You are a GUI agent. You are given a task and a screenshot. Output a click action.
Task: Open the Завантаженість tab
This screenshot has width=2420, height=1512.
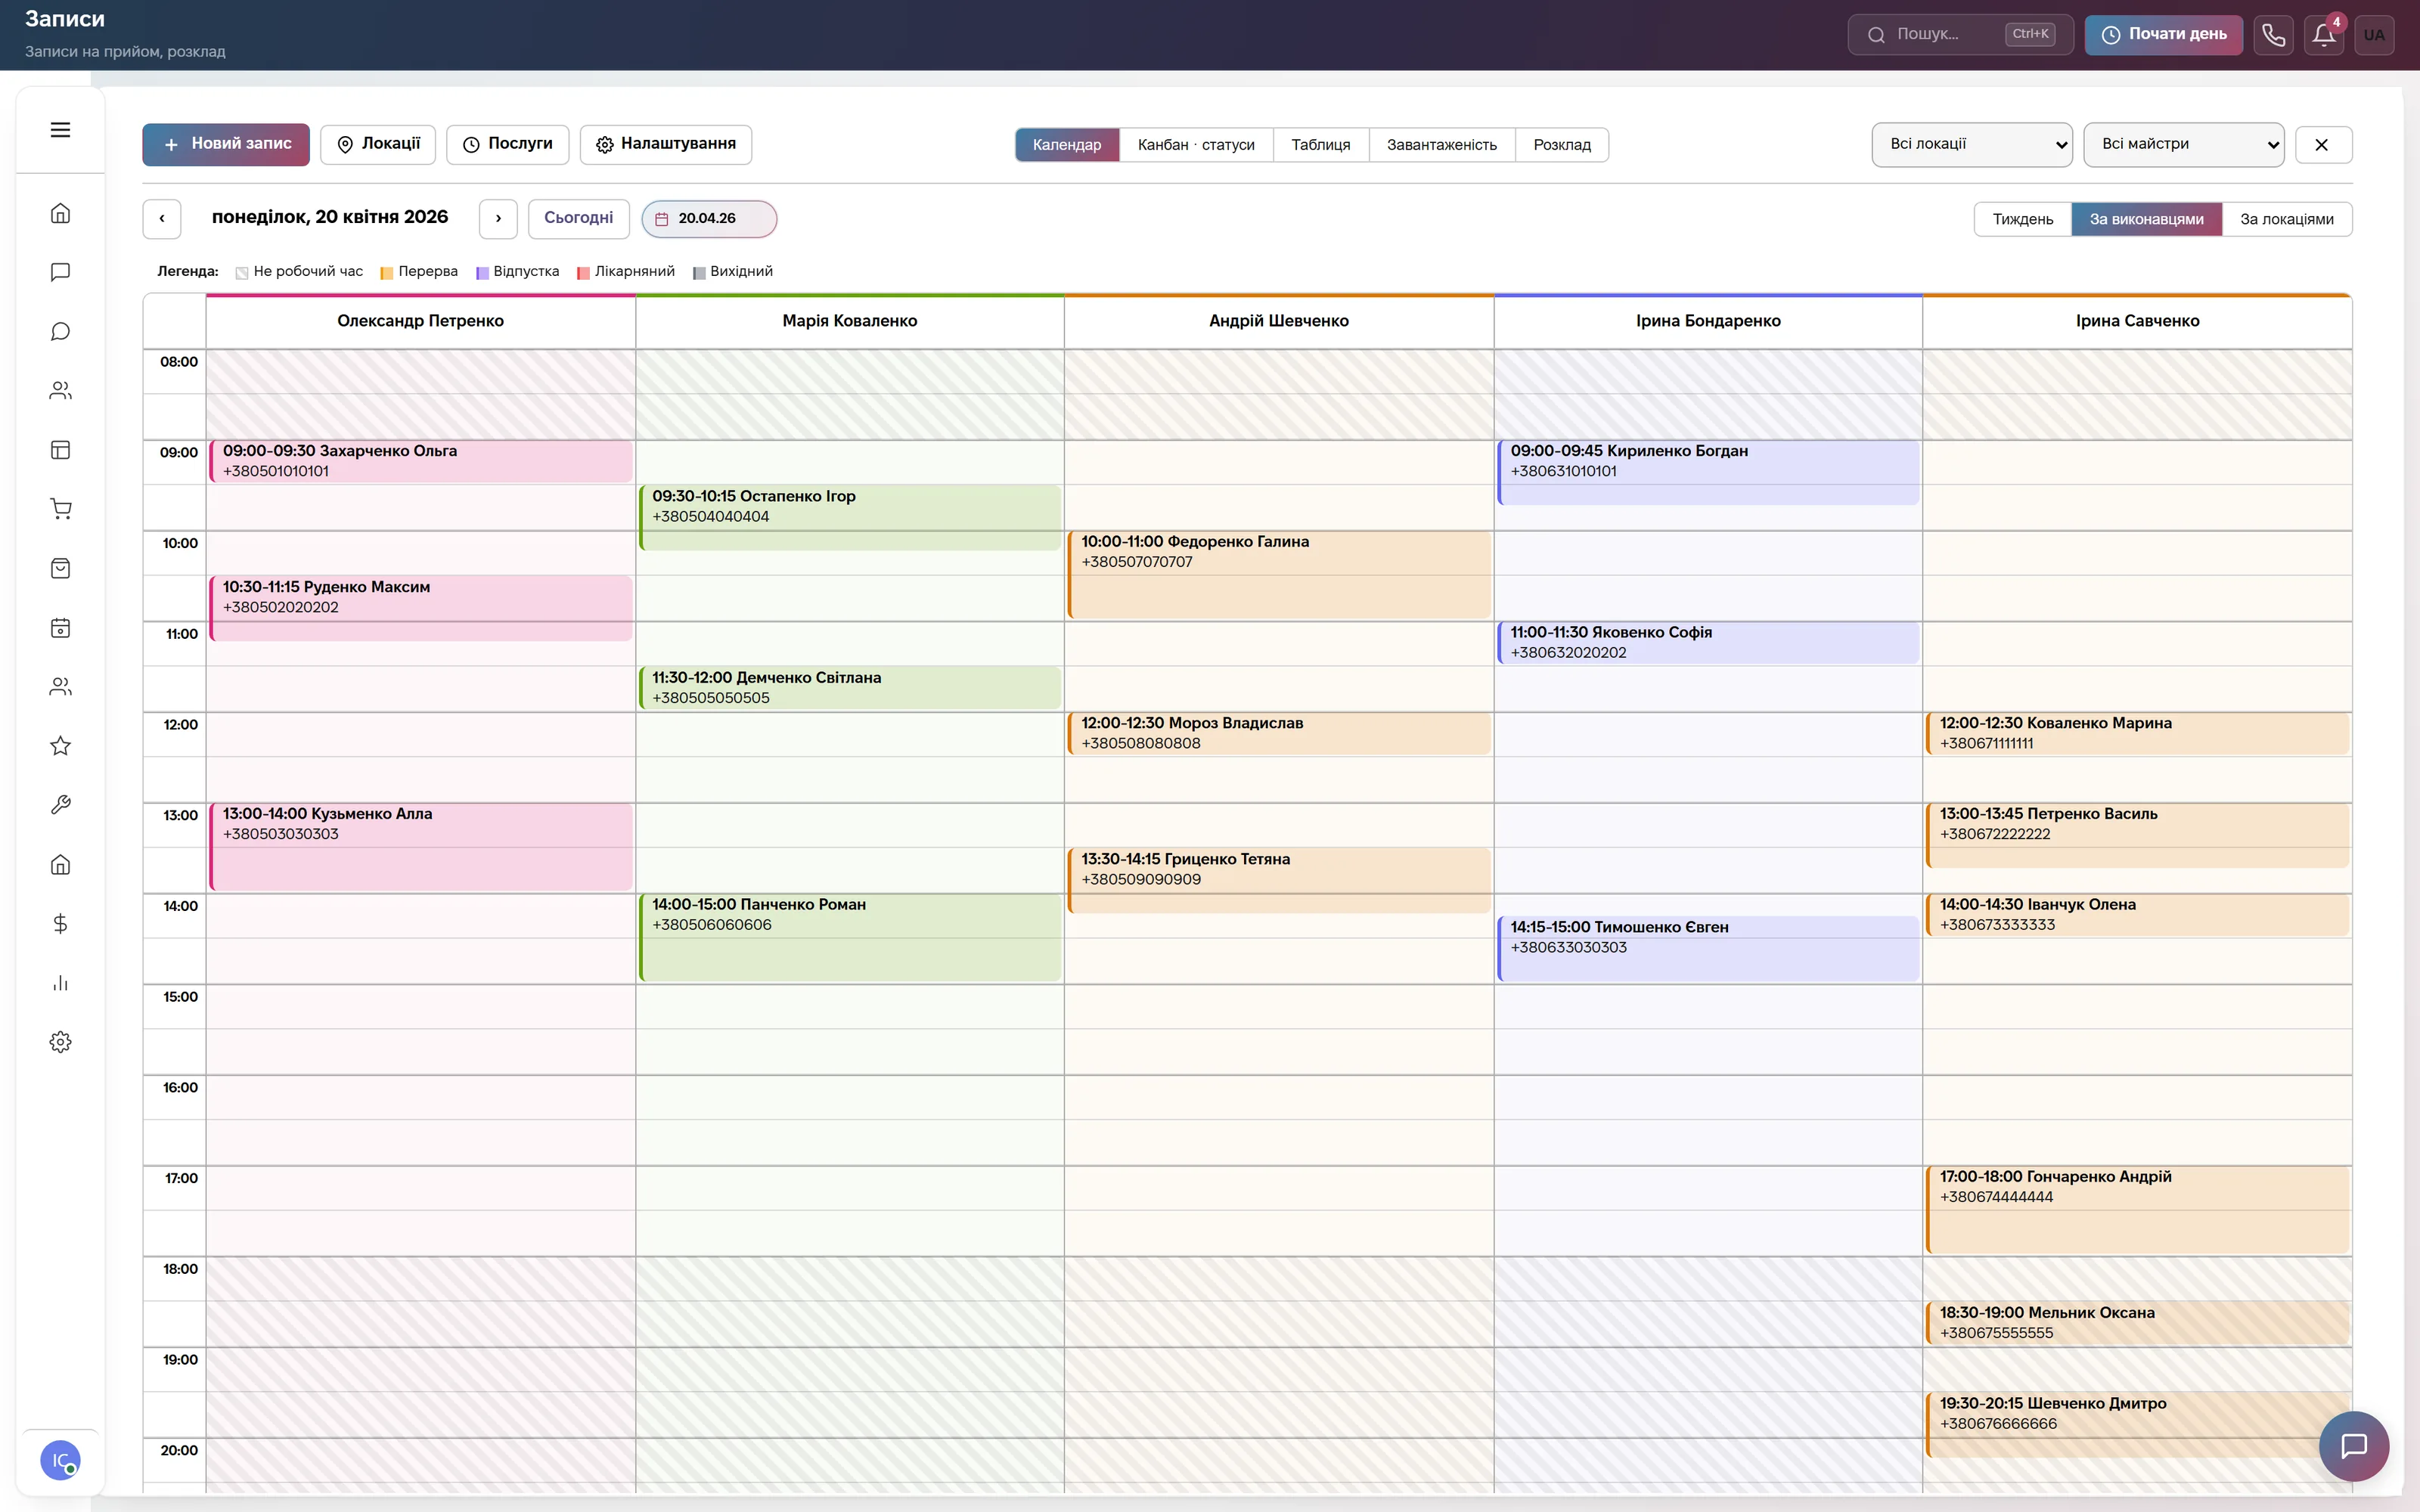point(1441,145)
